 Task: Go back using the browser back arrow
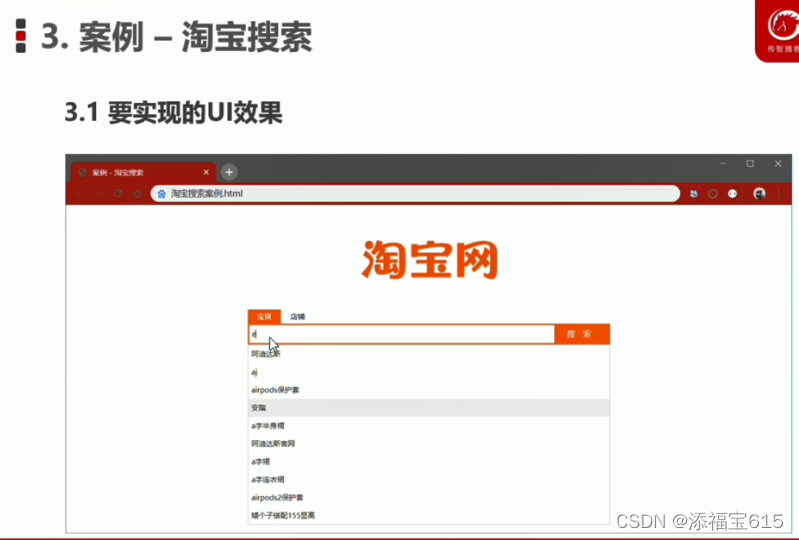click(79, 194)
